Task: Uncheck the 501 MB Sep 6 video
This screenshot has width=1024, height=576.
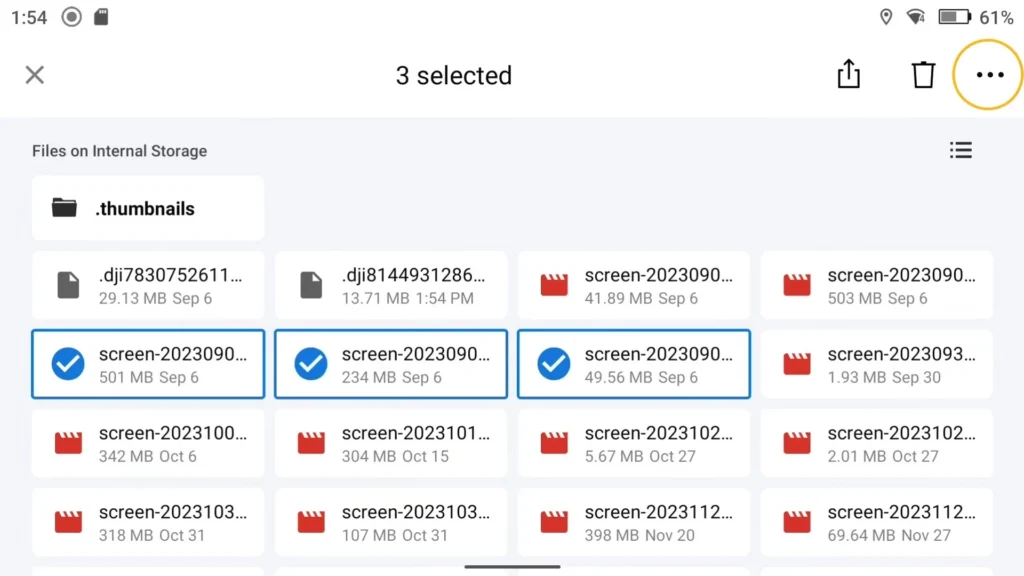Action: pos(68,364)
